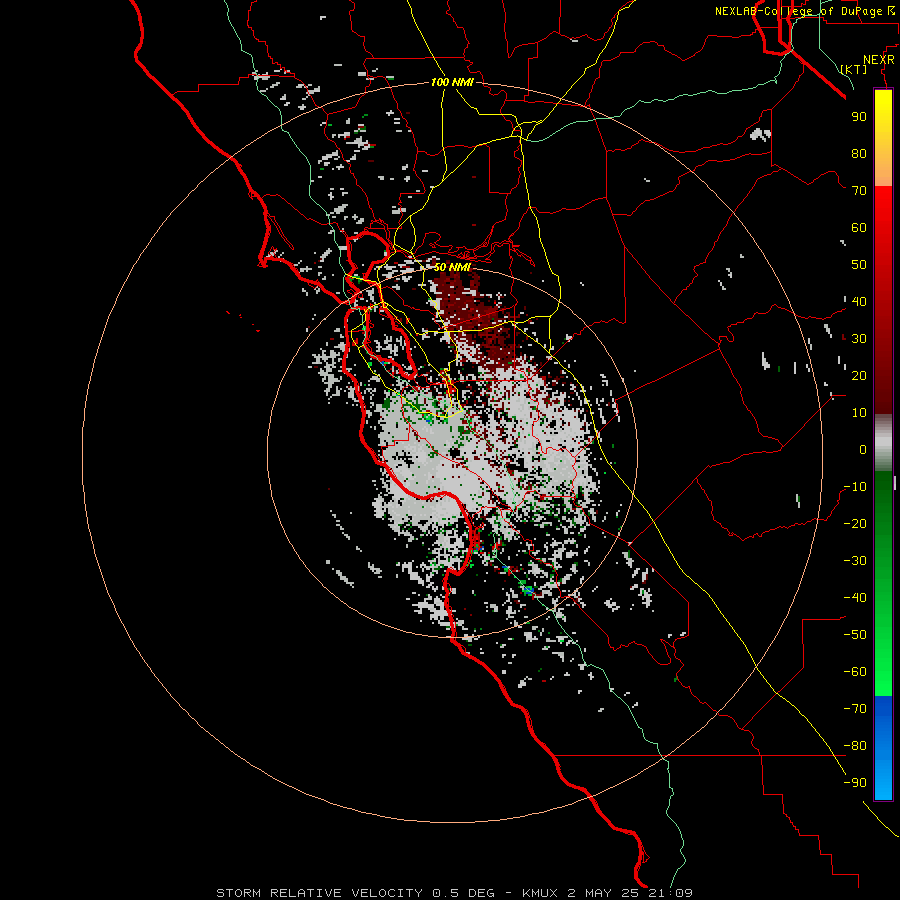Click the -60 value on velocity scale
Viewport: 900px width, 900px height.
(855, 672)
